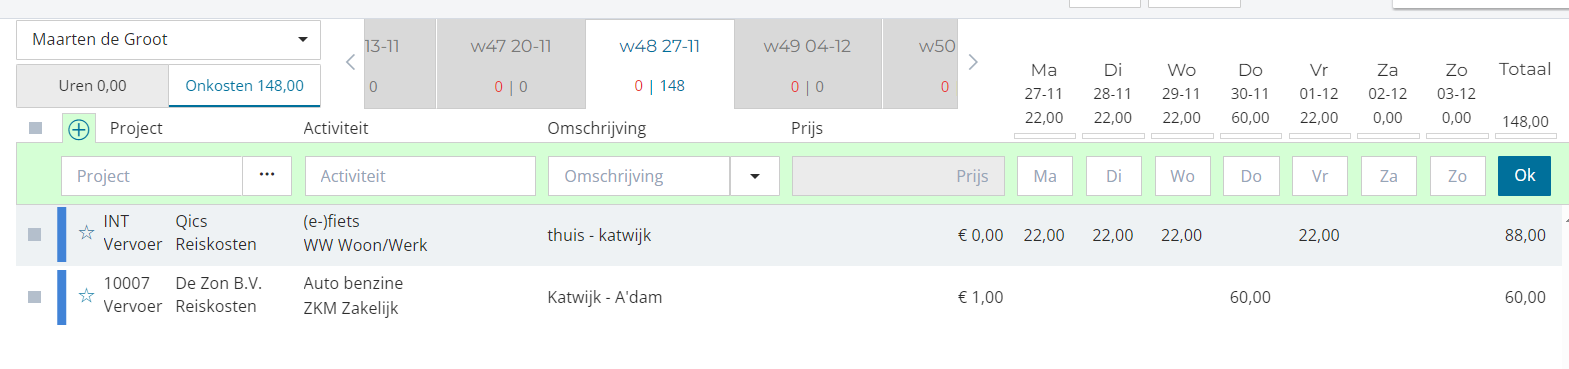Click the Activiteit input field
Screen dimensions: 1569x369
coord(420,176)
